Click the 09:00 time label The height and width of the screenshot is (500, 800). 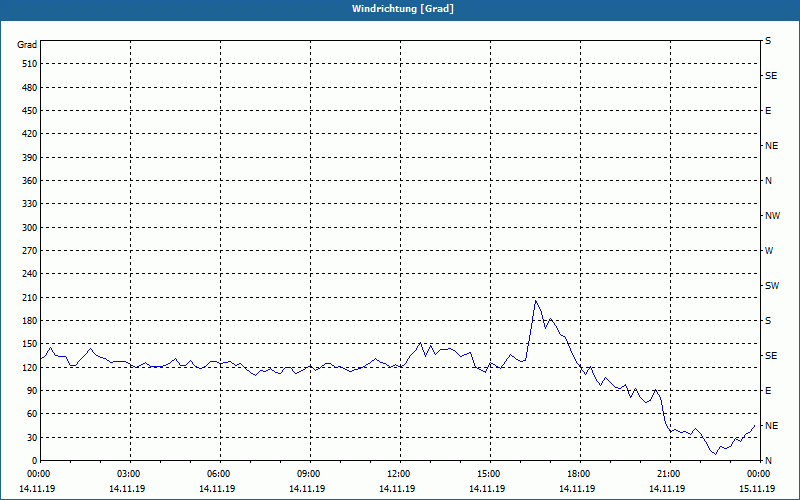309,474
